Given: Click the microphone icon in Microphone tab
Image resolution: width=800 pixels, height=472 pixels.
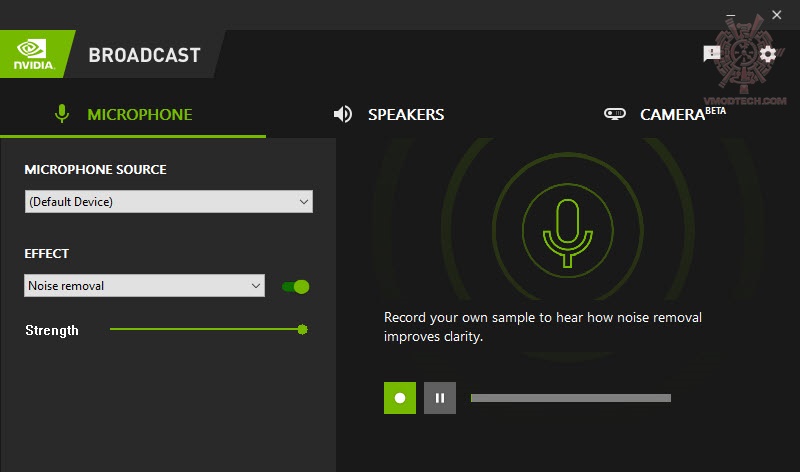Looking at the screenshot, I should point(62,114).
